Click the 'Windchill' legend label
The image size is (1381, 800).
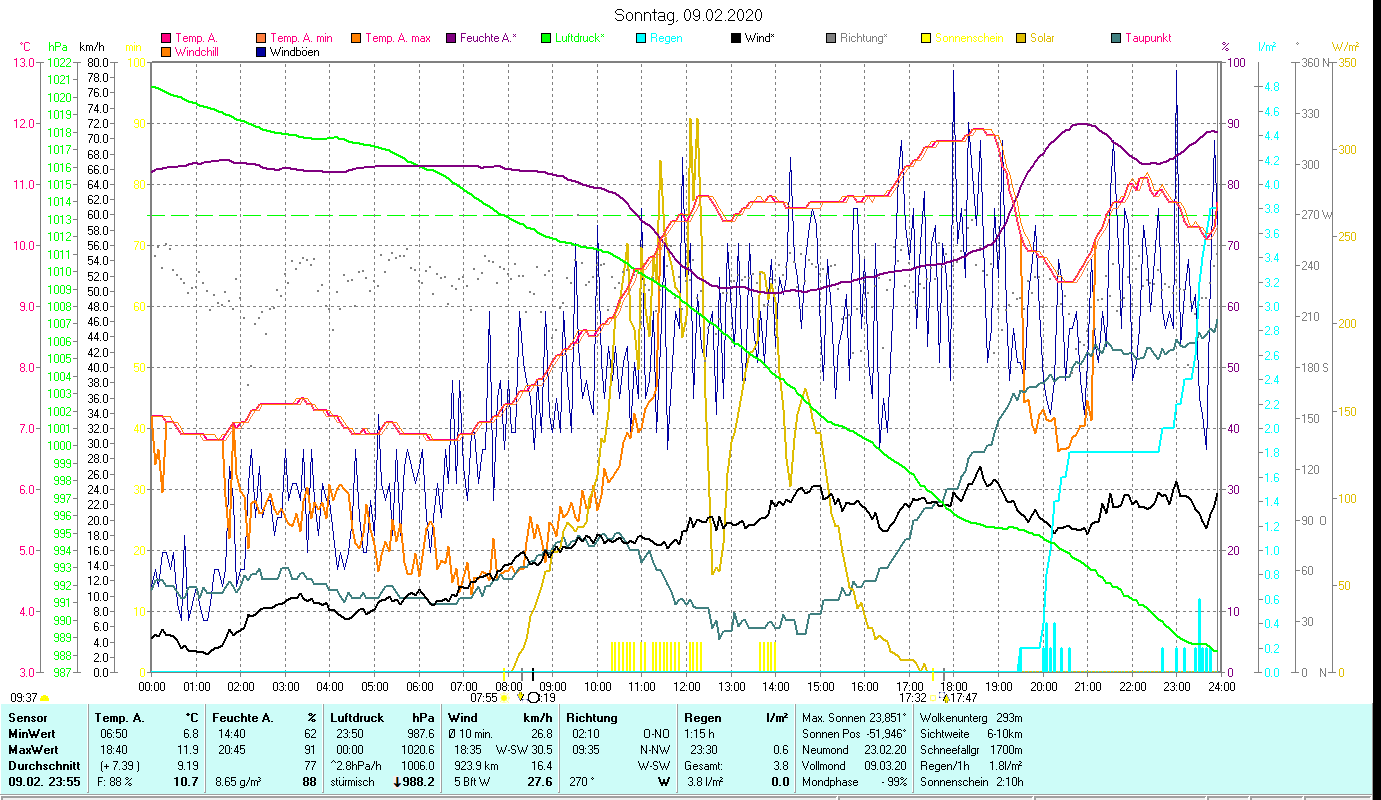pos(196,51)
